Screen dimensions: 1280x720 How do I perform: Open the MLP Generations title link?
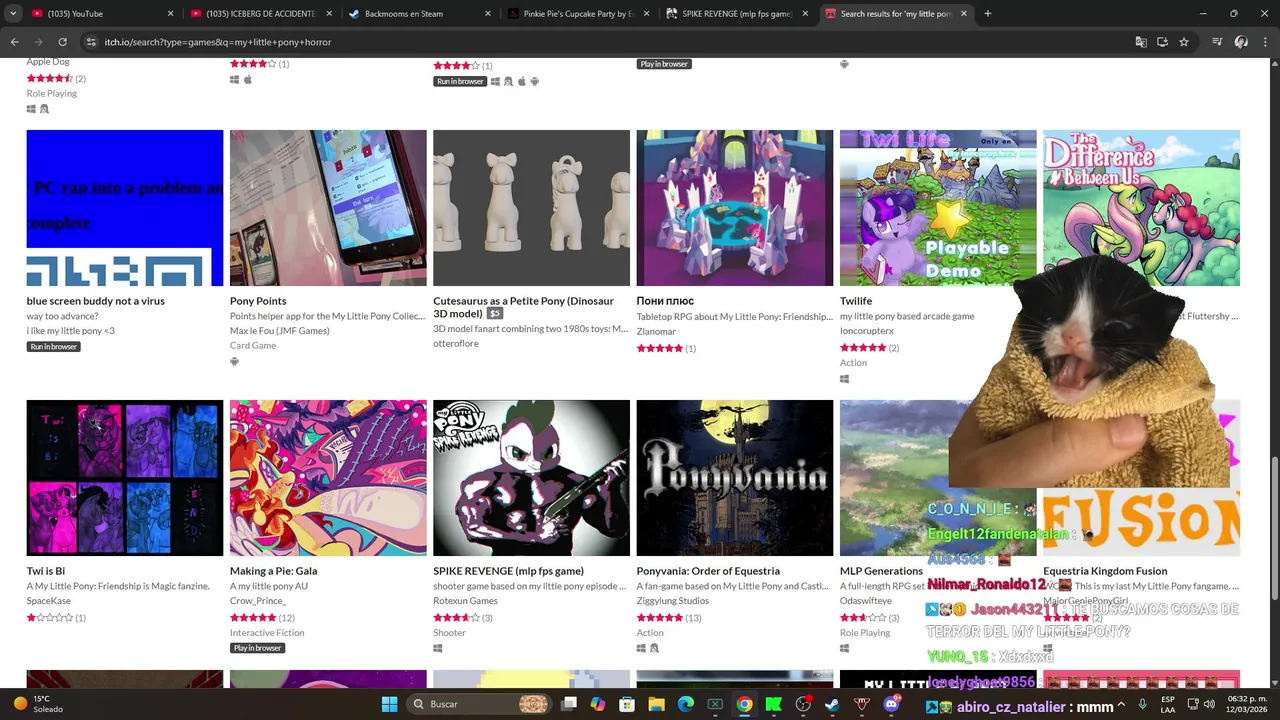click(881, 571)
